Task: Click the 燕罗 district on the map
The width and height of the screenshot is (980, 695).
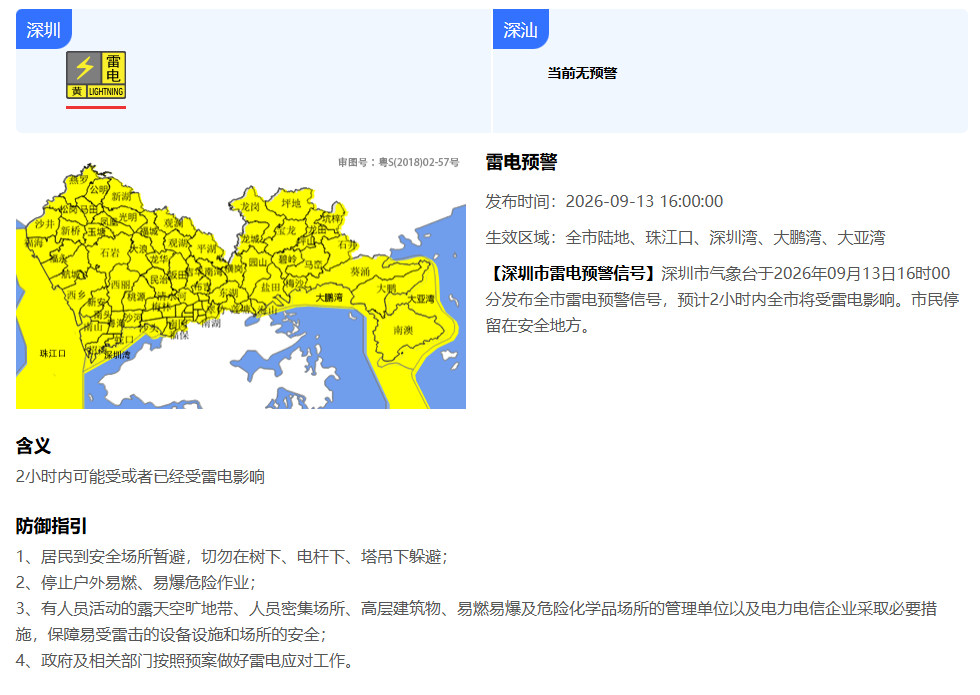Action: tap(79, 179)
